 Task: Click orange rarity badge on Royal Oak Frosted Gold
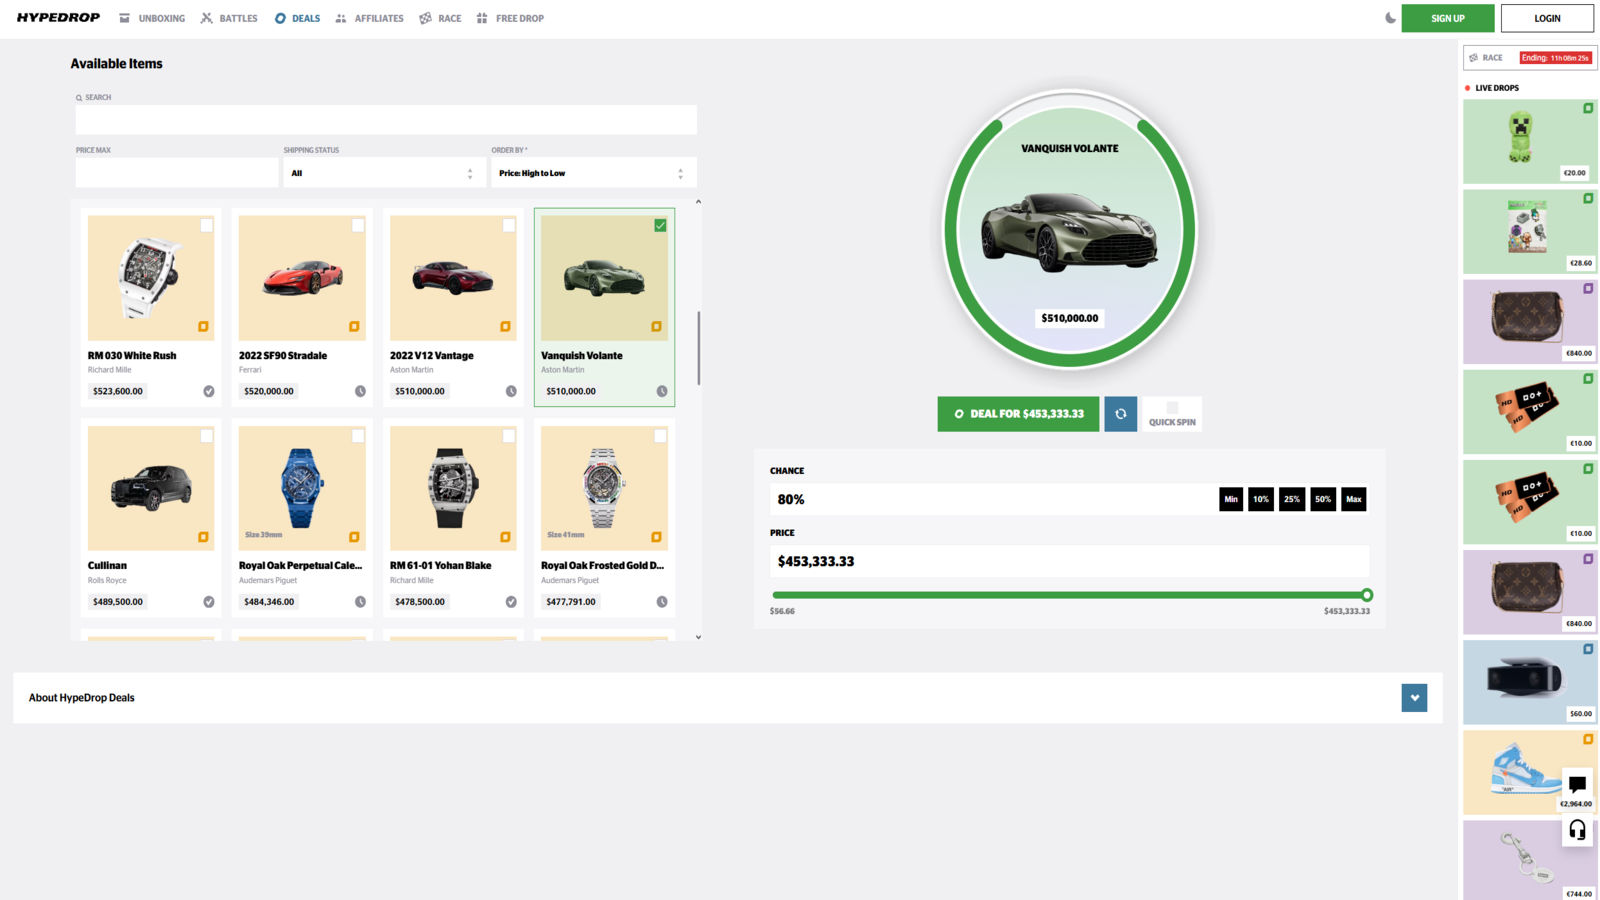click(656, 537)
